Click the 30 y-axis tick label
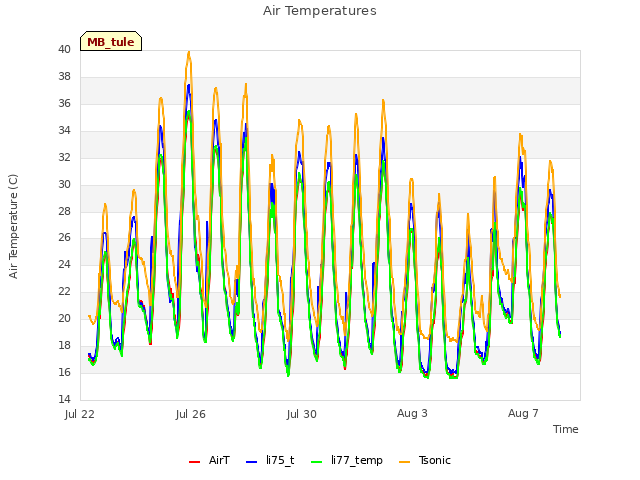640x480 pixels. tap(64, 184)
